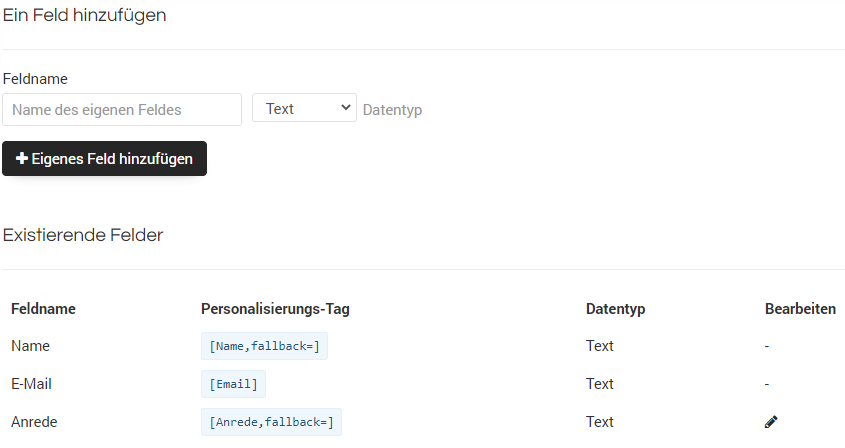The image size is (845, 448).
Task: Click the plus icon on add field button
Action: [x=22, y=158]
